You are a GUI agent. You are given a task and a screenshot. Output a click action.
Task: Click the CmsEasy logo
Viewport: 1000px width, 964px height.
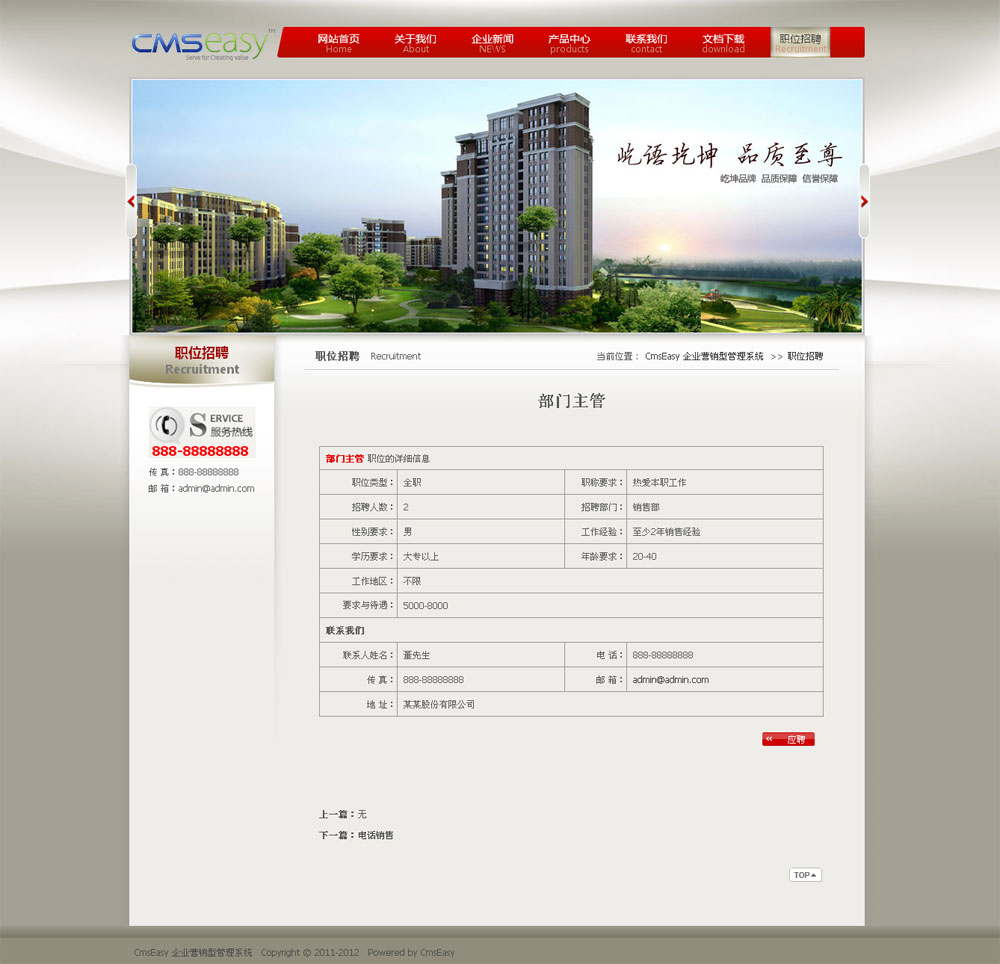[199, 44]
